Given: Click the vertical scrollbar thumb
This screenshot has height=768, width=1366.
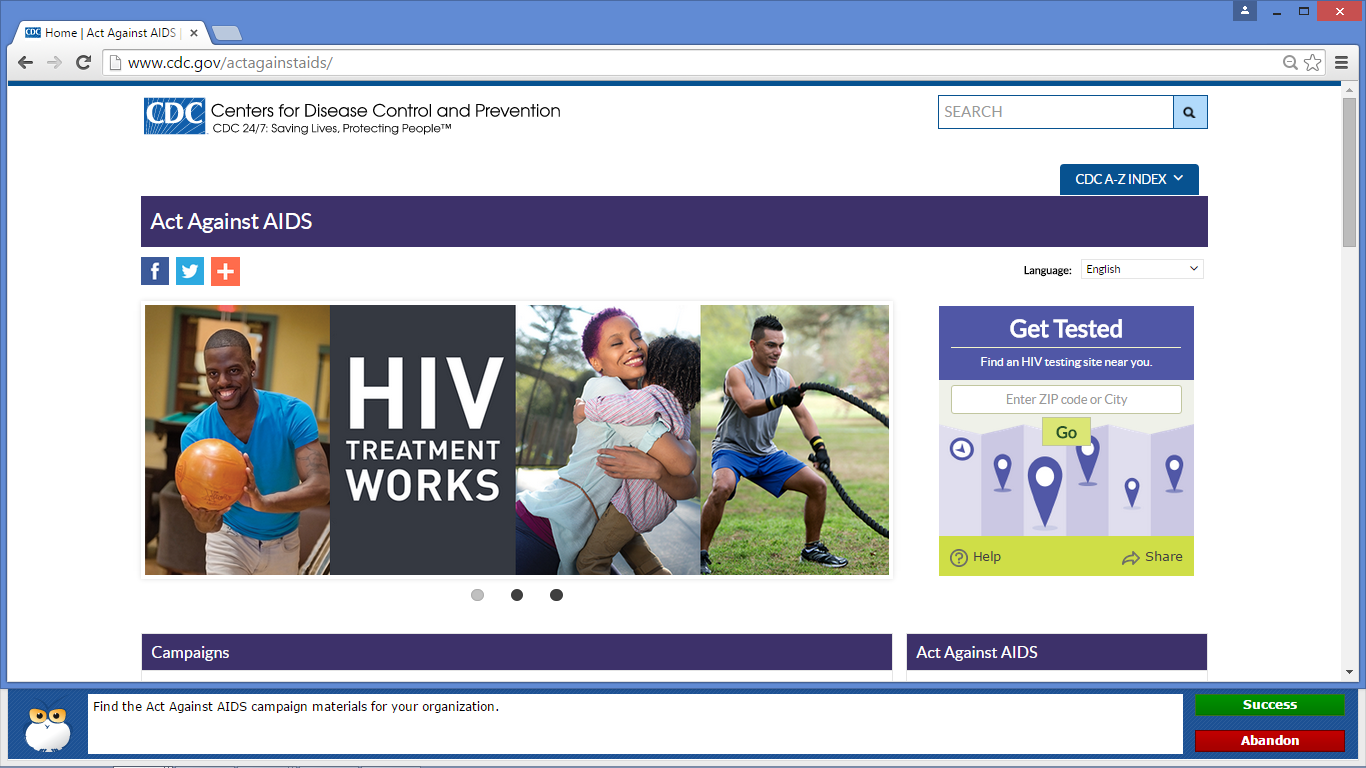Looking at the screenshot, I should tap(1349, 173).
